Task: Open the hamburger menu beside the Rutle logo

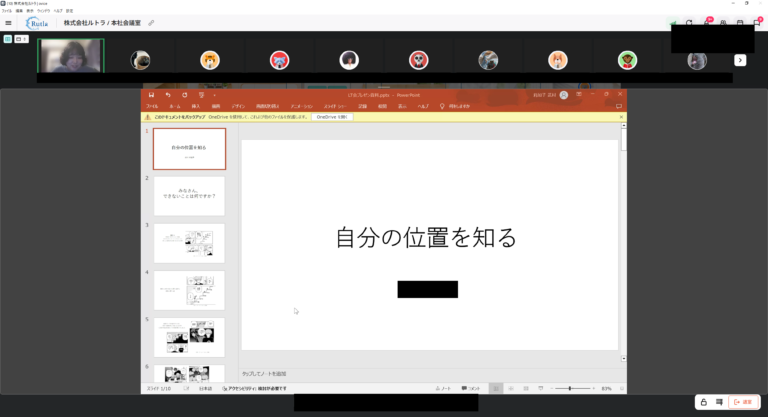Action: pyautogui.click(x=9, y=22)
